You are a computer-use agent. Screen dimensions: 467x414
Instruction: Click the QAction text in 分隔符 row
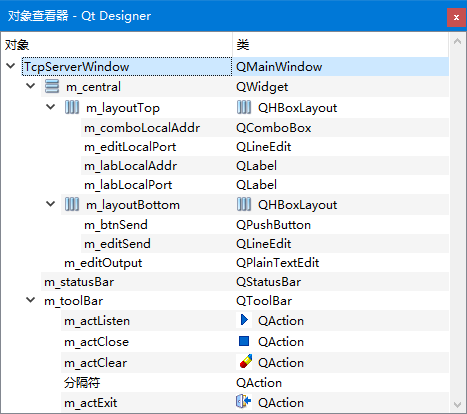tap(259, 383)
